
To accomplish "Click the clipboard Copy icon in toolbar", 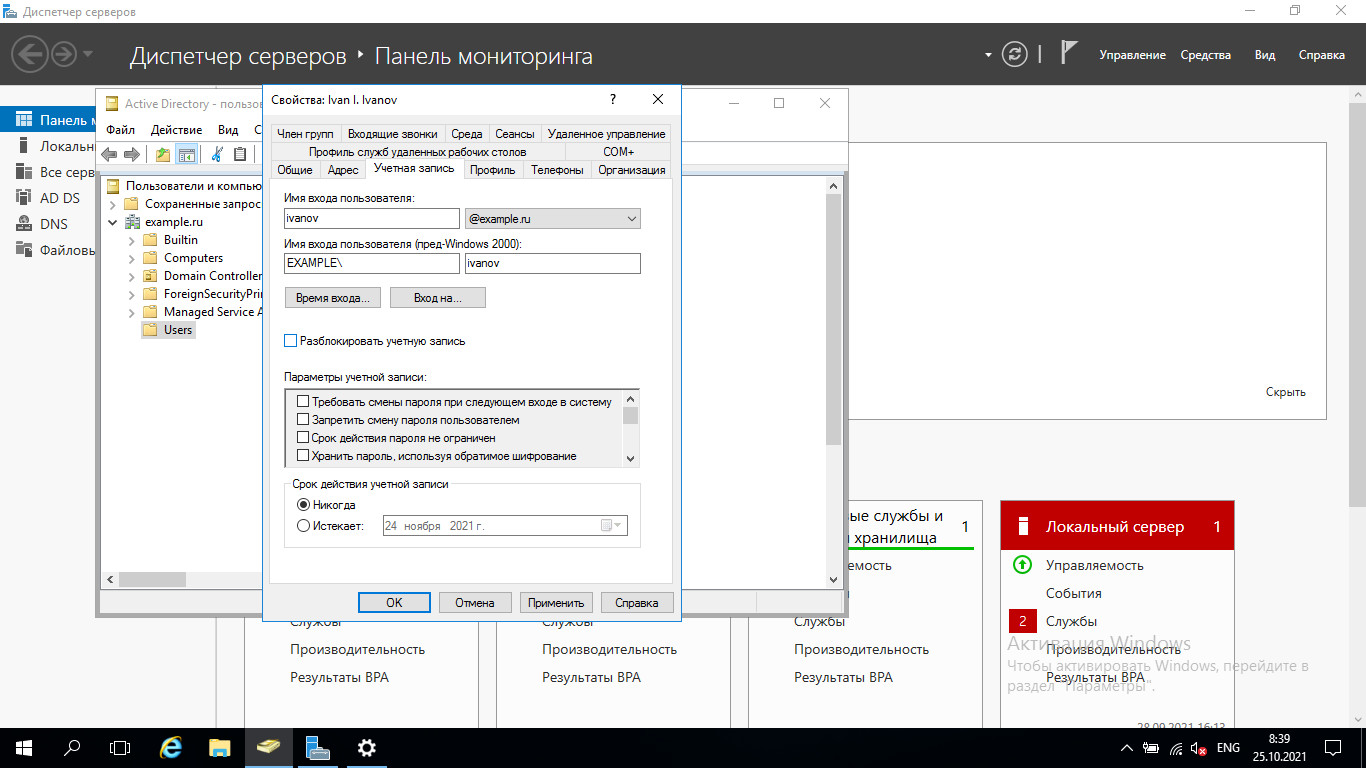I will click(x=240, y=154).
